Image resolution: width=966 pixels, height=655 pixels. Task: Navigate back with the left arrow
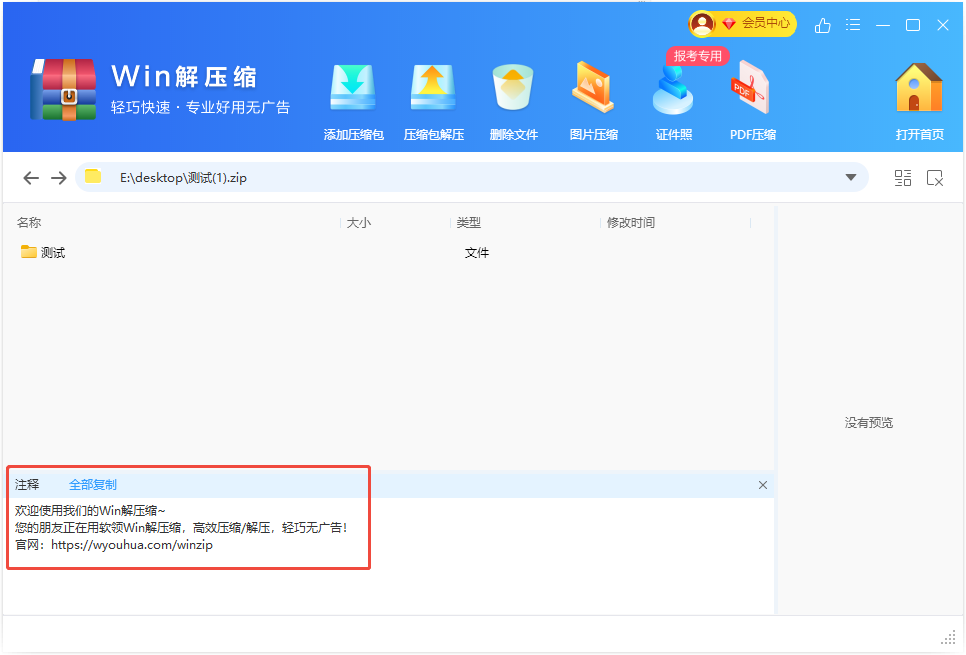click(x=31, y=178)
